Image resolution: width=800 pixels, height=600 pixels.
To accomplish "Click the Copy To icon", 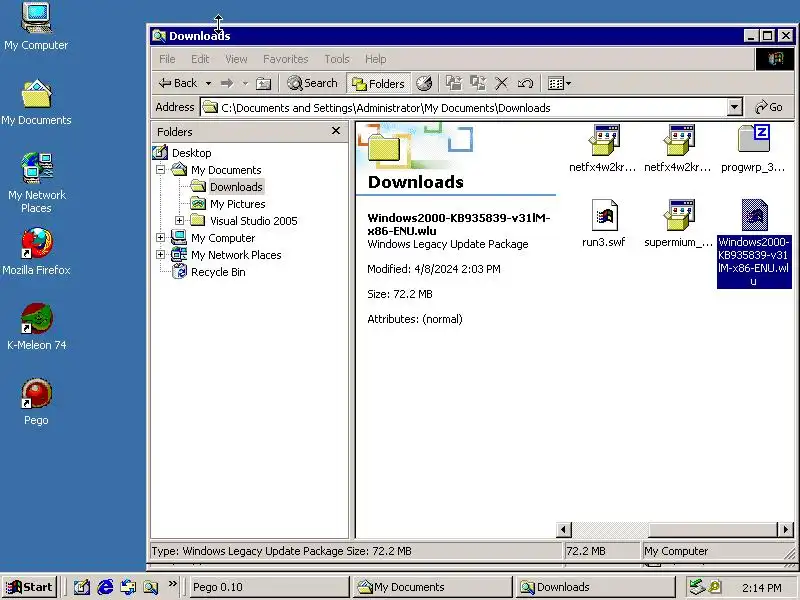I will [x=478, y=83].
